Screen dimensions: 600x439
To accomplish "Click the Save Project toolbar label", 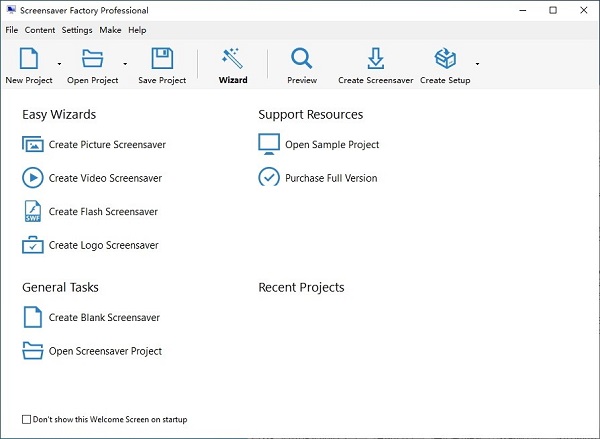I will [162, 80].
